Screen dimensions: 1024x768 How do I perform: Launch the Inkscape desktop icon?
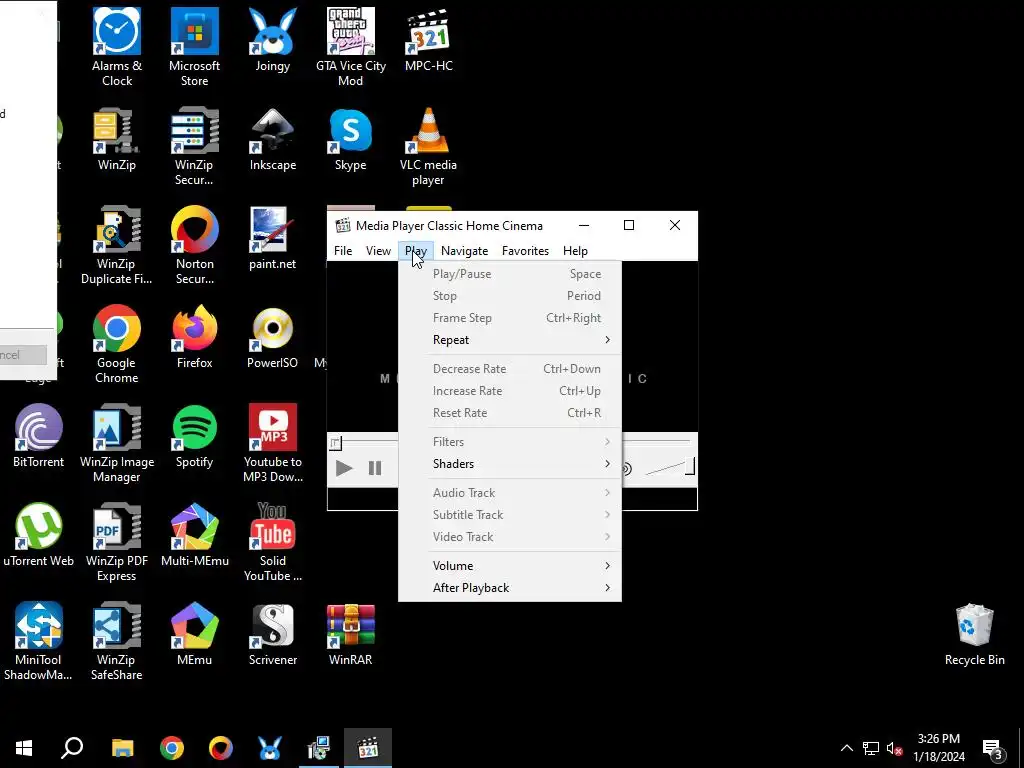tap(272, 139)
